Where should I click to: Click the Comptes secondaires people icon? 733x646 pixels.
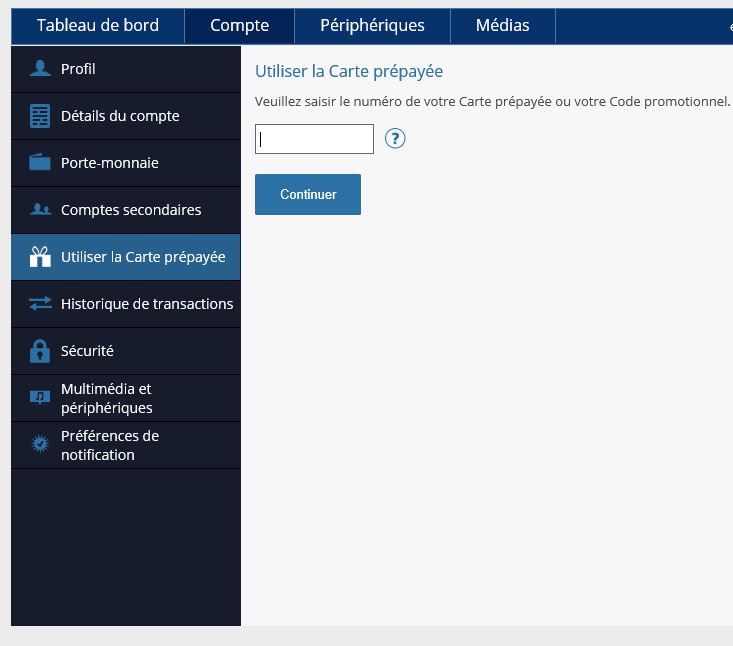pyautogui.click(x=40, y=210)
